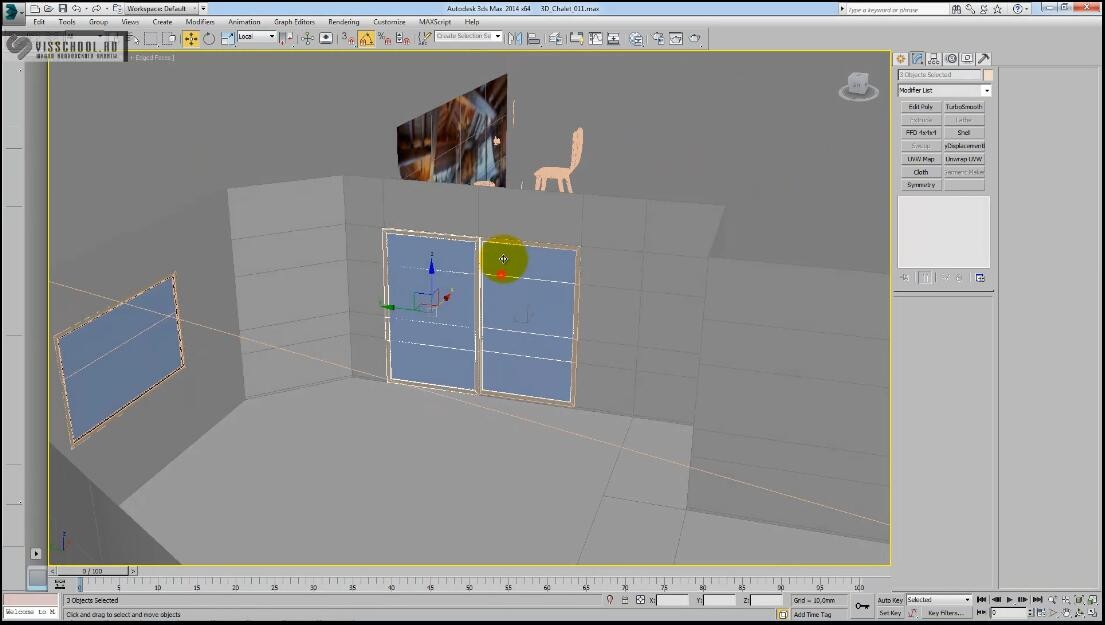Click the Z coordinate input field
Viewport: 1105px width, 625px height.
click(x=767, y=600)
